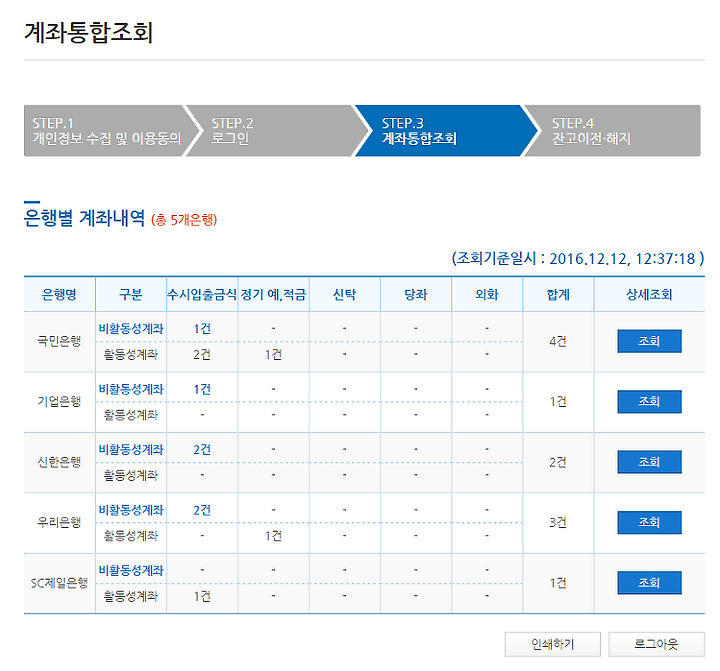This screenshot has width=720, height=671.
Task: Click 활동성계좌 label in 우리은행 row
Action: (131, 536)
